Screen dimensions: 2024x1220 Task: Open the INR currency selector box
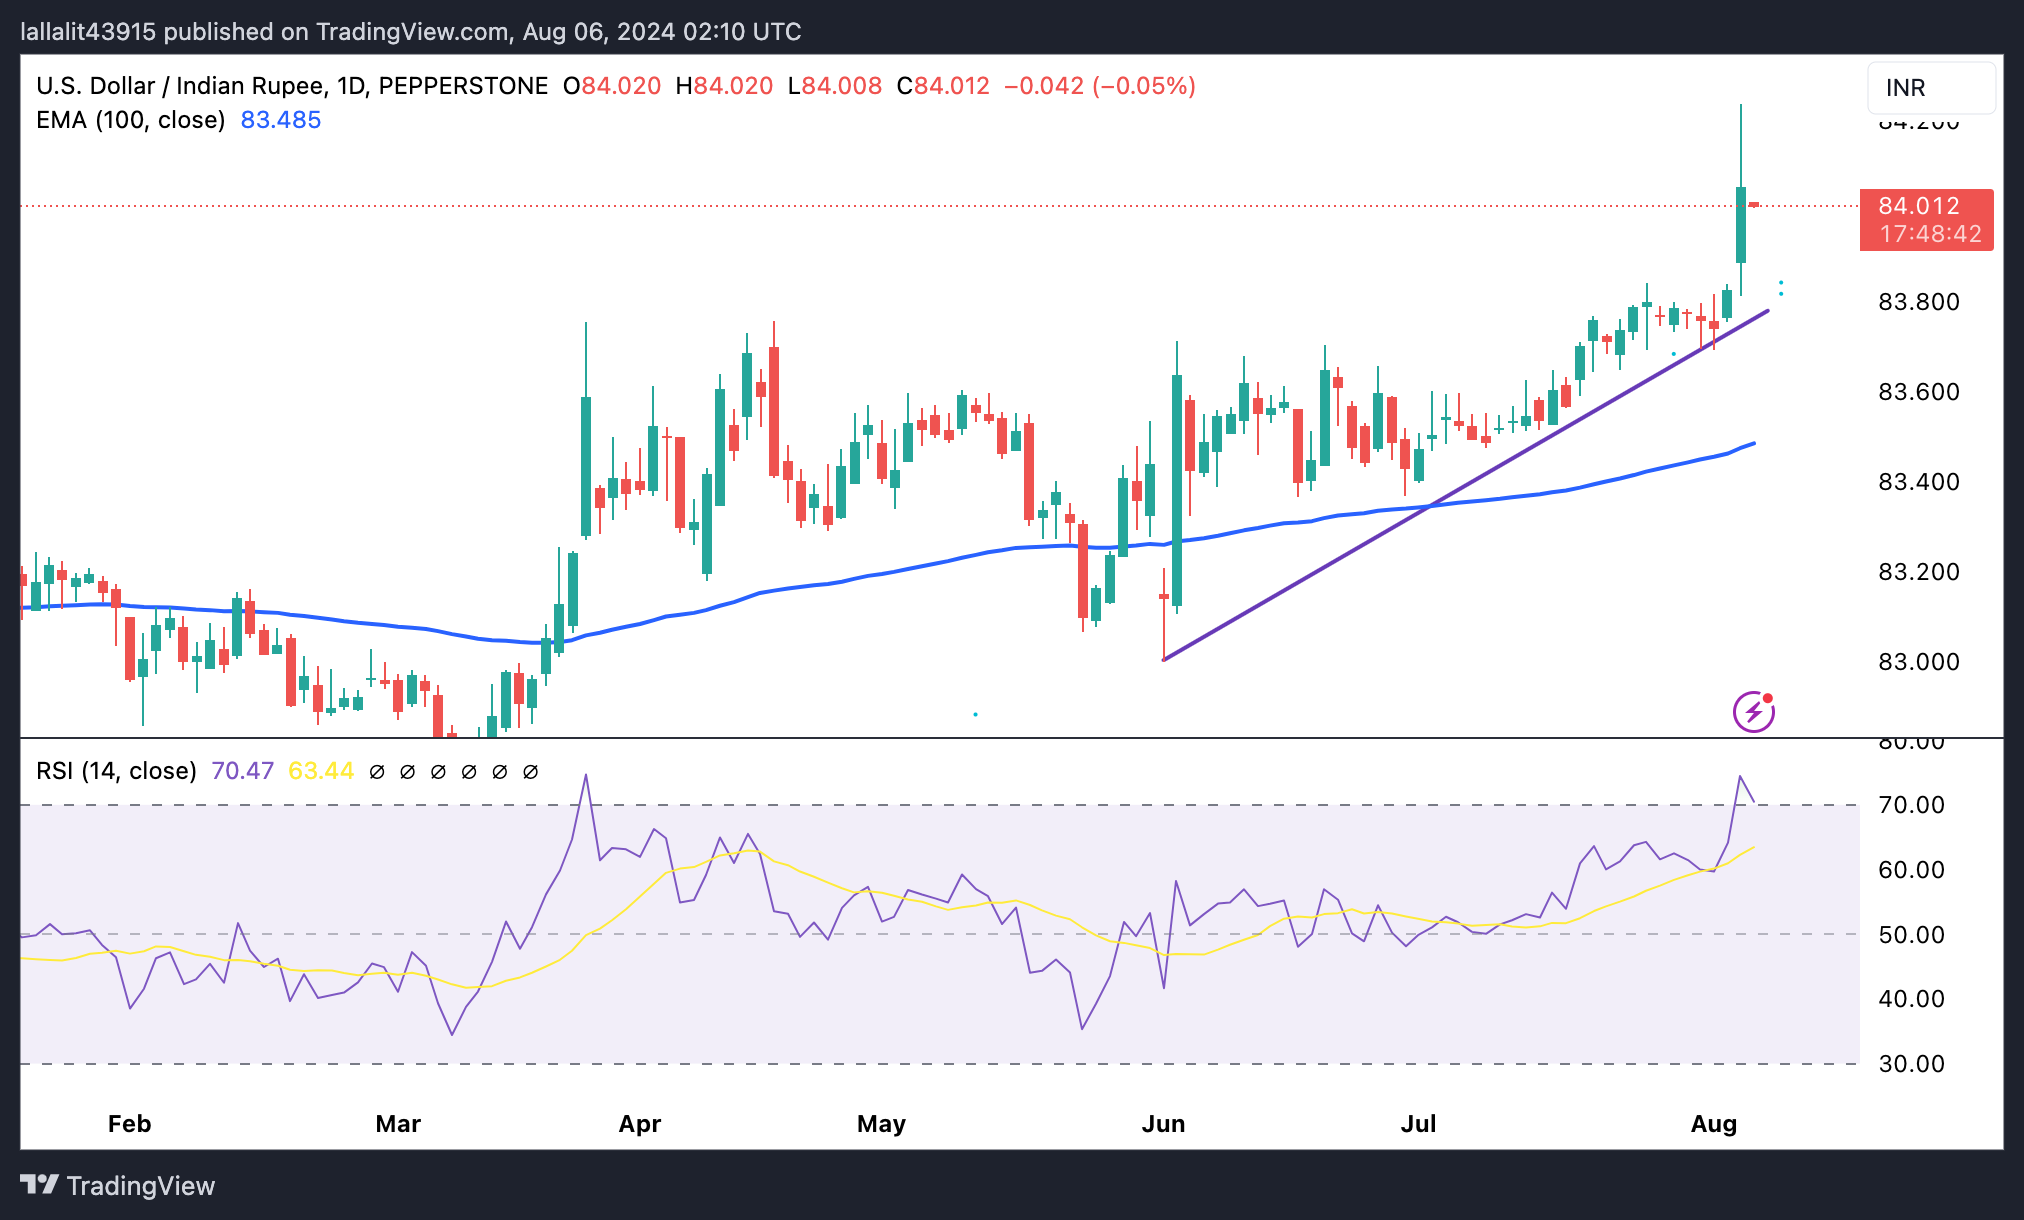(1930, 88)
